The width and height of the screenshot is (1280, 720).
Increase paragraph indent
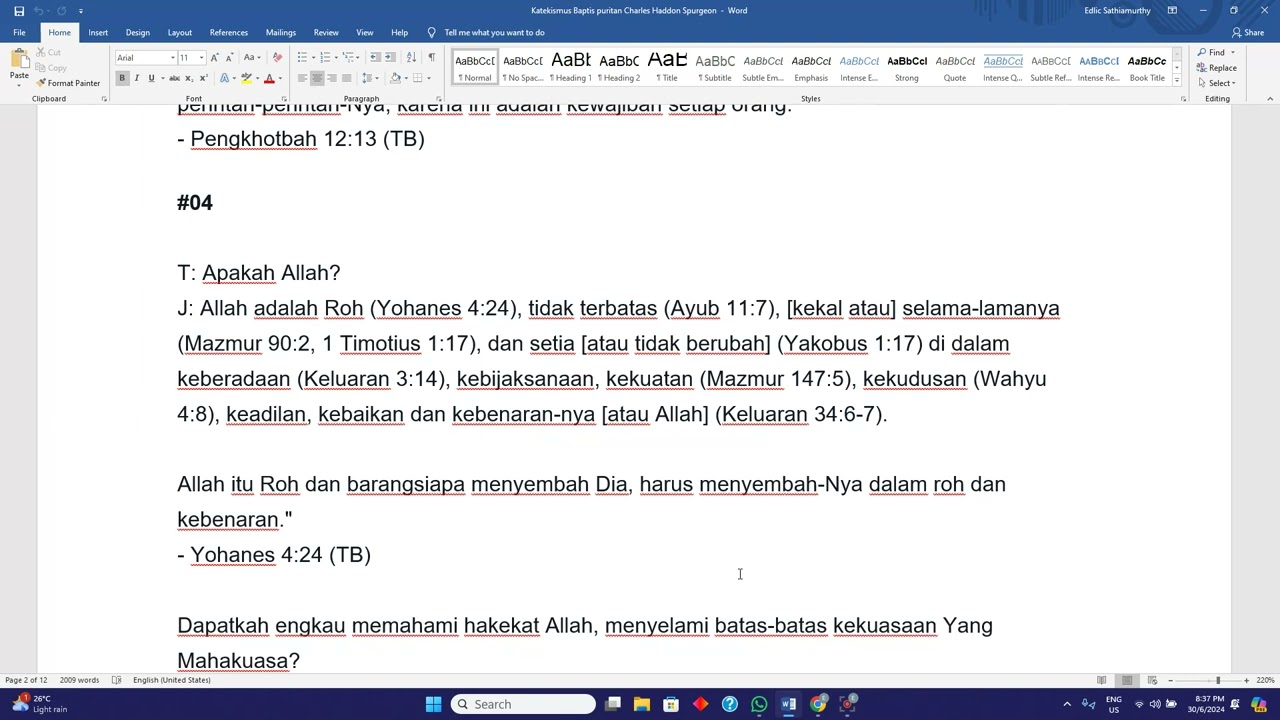coord(390,57)
